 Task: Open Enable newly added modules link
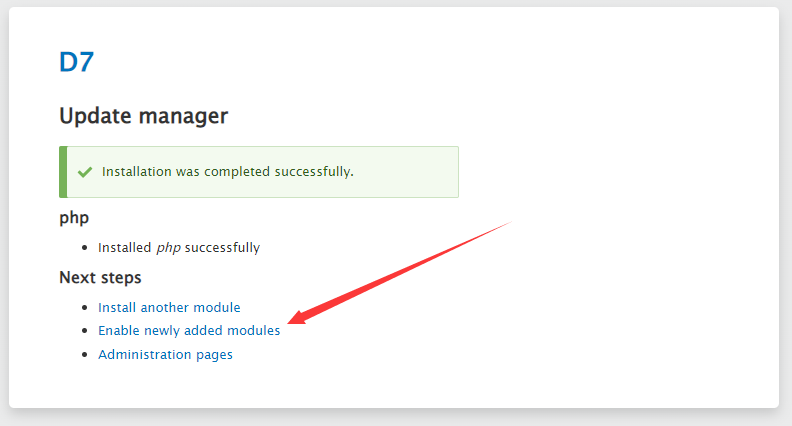pyautogui.click(x=189, y=330)
